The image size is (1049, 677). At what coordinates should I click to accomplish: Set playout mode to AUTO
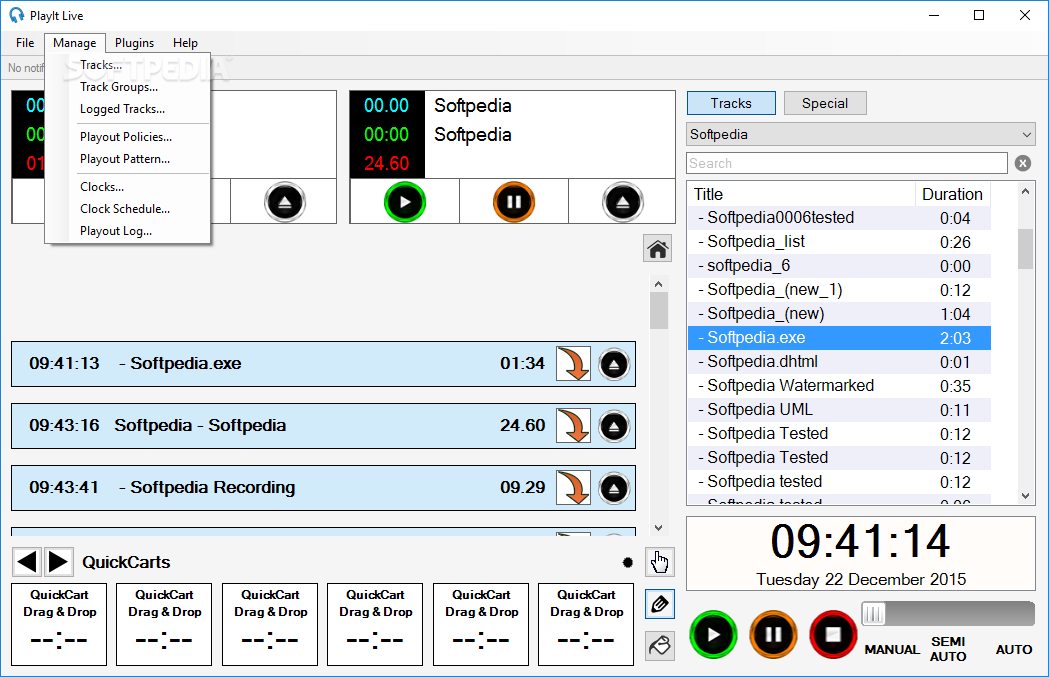click(x=1014, y=649)
